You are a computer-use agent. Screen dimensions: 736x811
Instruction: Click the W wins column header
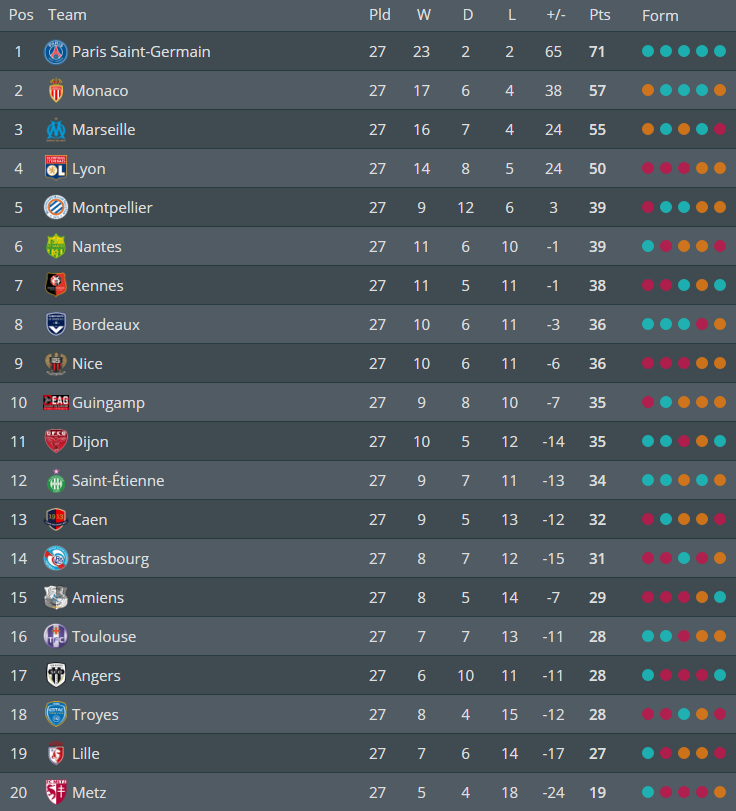coord(423,15)
